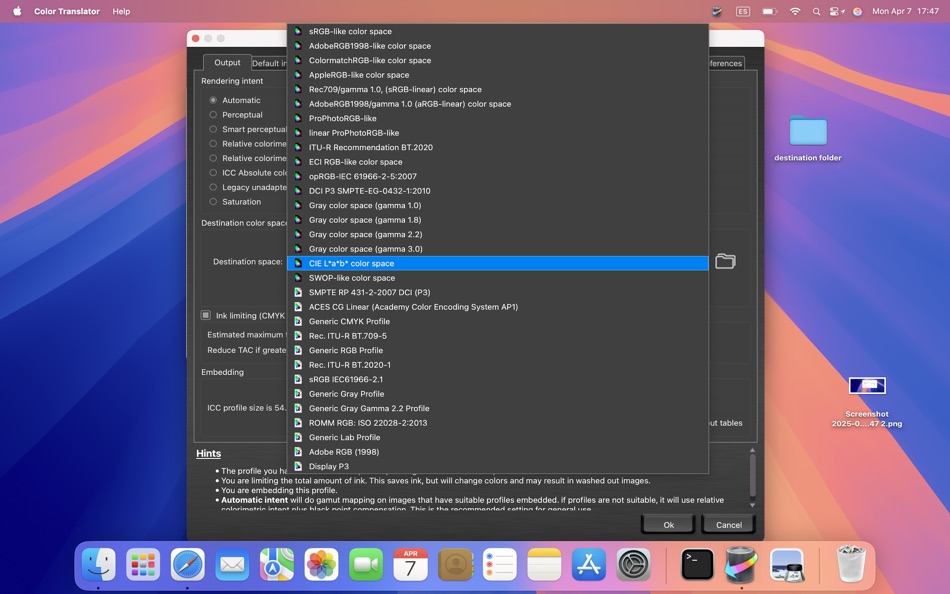Viewport: 950px width, 594px height.
Task: Switch to the Output tab
Action: [x=227, y=62]
